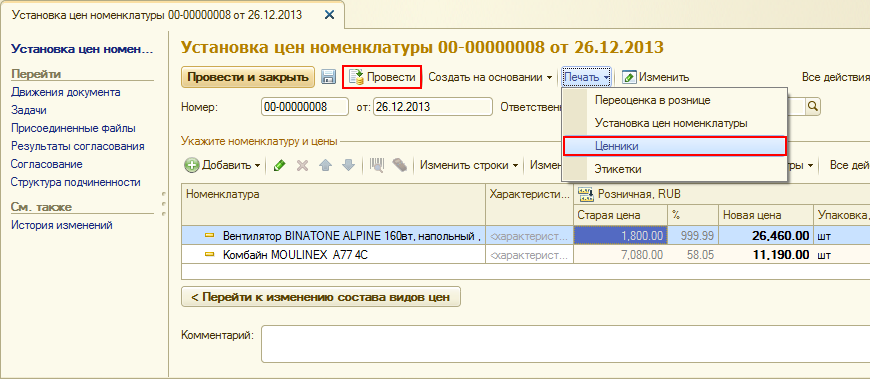Click the new price cell 11,190.00
The height and width of the screenshot is (379, 870).
click(x=766, y=255)
